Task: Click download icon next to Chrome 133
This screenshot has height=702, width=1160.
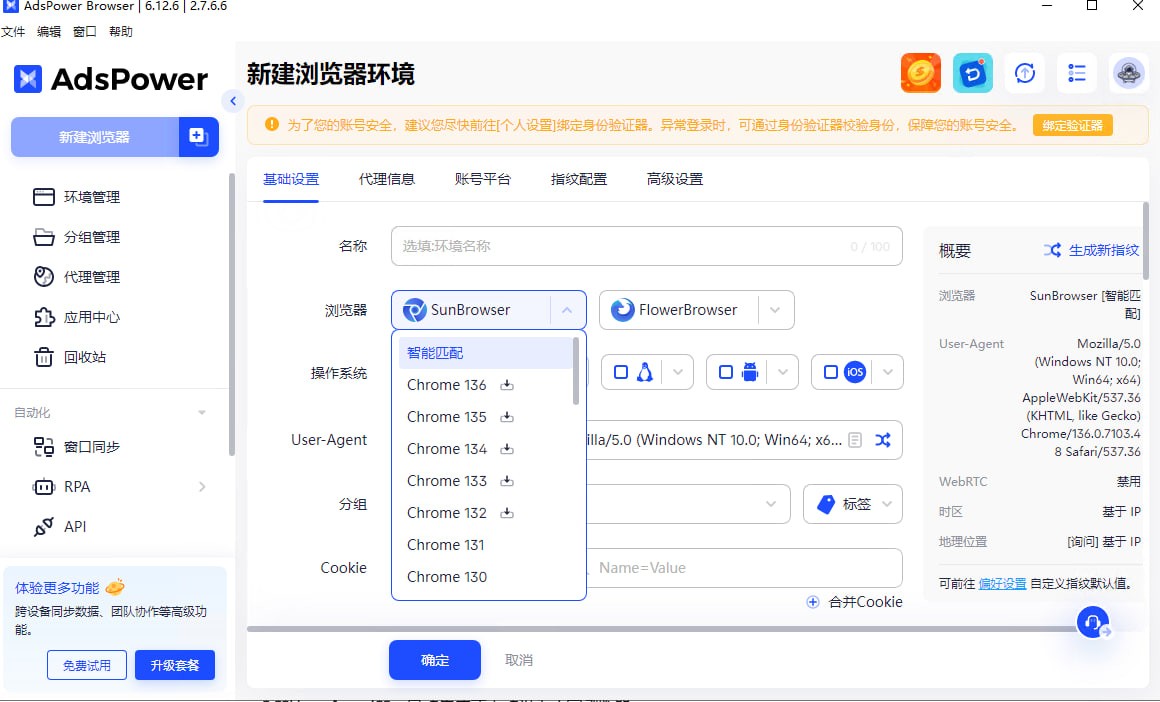Action: 507,481
